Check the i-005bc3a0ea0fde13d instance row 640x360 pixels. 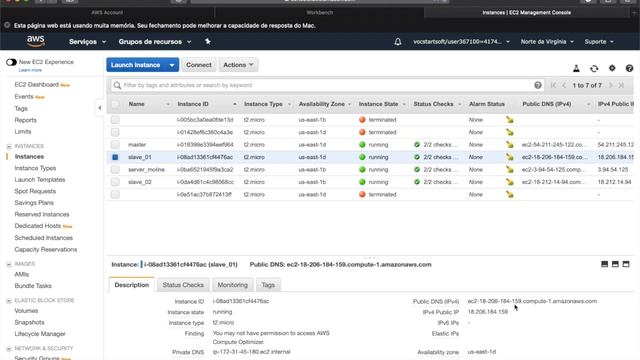pyautogui.click(x=115, y=120)
